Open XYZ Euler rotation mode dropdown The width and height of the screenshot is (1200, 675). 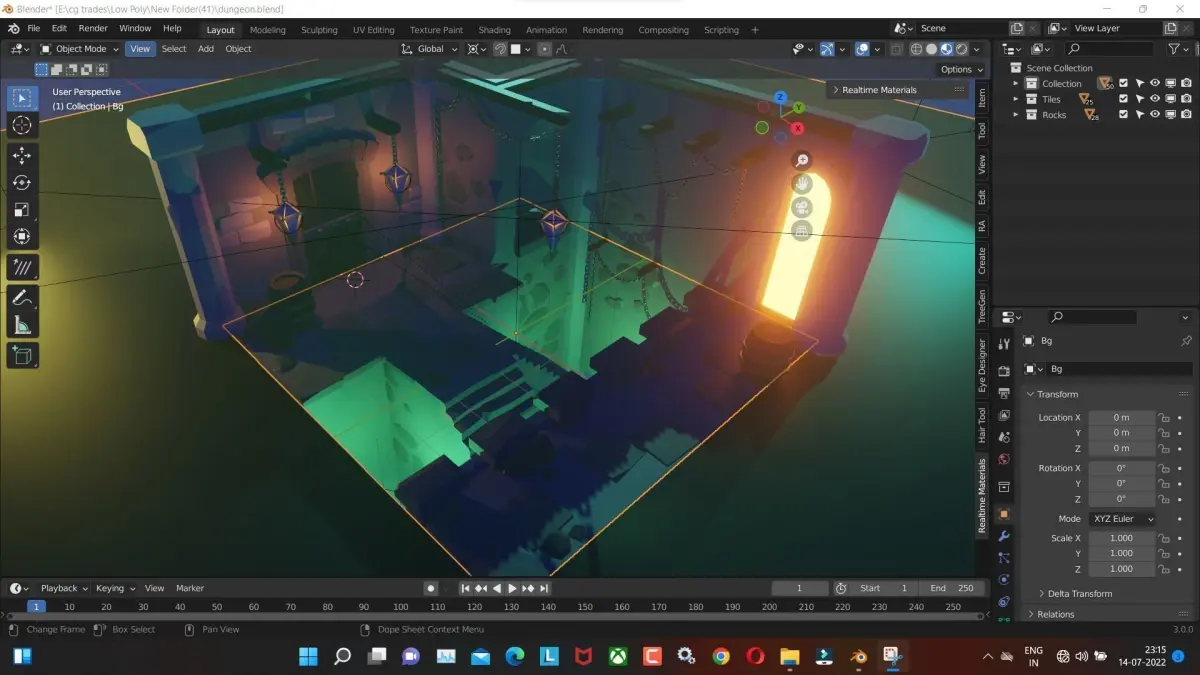(1122, 519)
